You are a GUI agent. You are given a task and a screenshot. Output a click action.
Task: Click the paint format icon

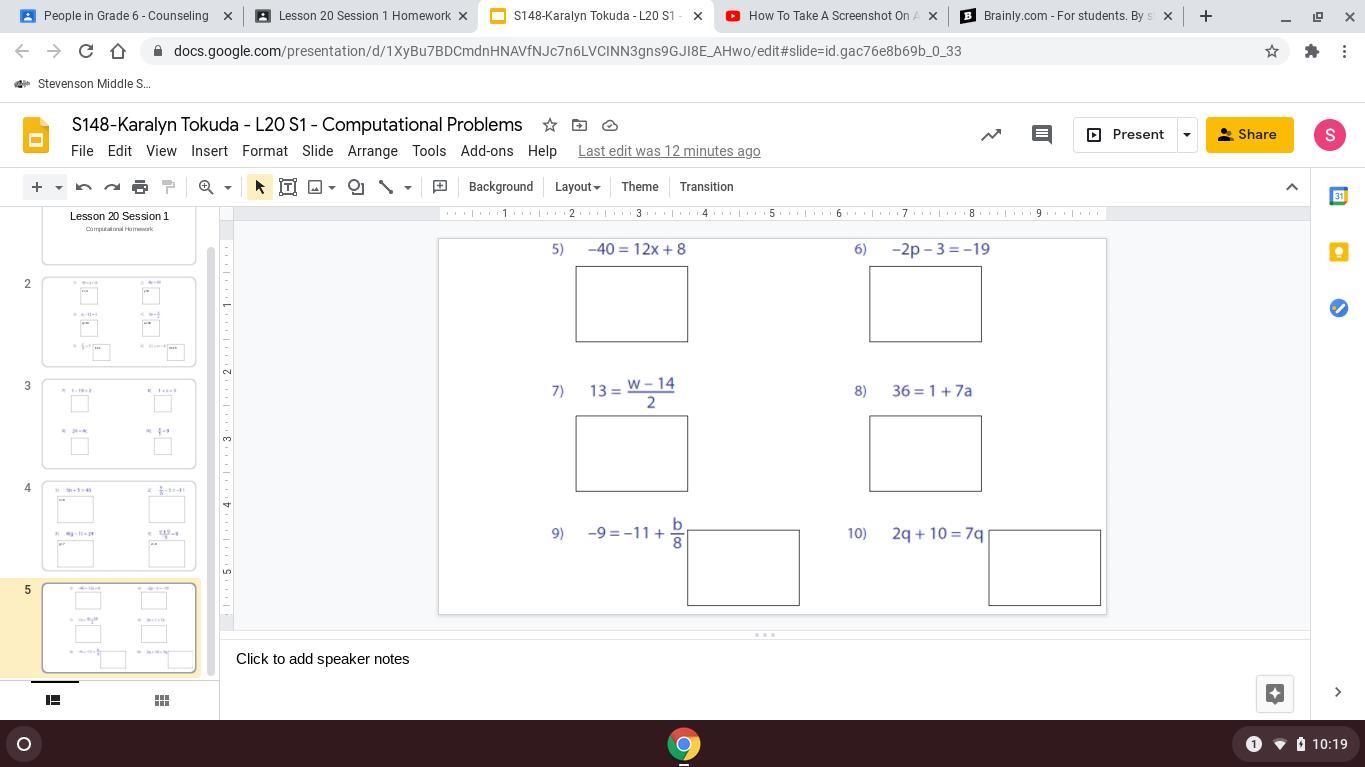point(168,187)
